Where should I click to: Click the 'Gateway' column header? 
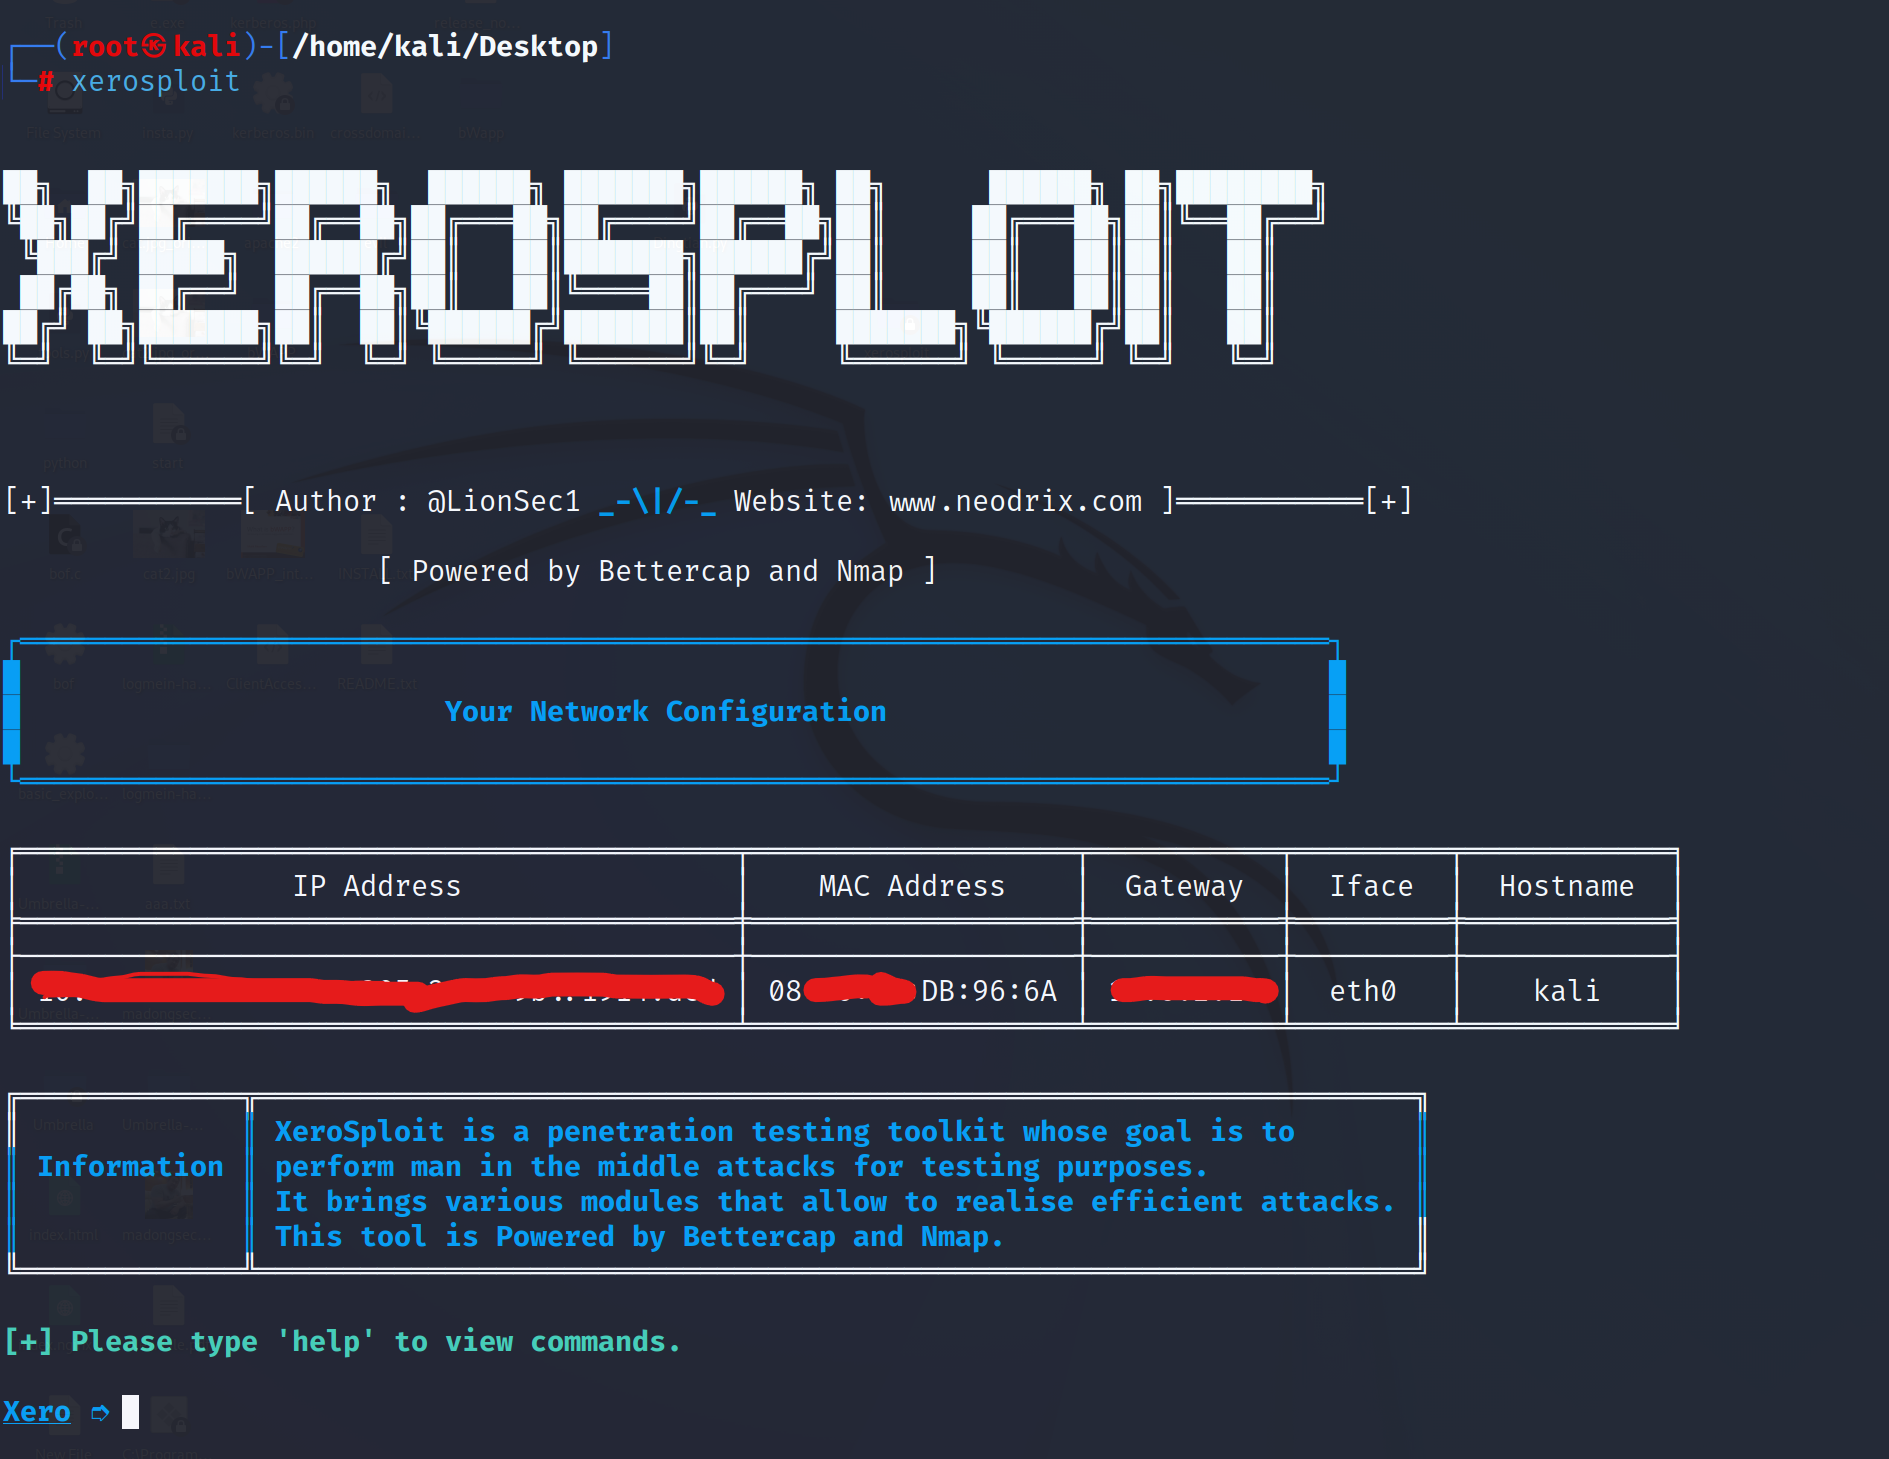click(1184, 886)
